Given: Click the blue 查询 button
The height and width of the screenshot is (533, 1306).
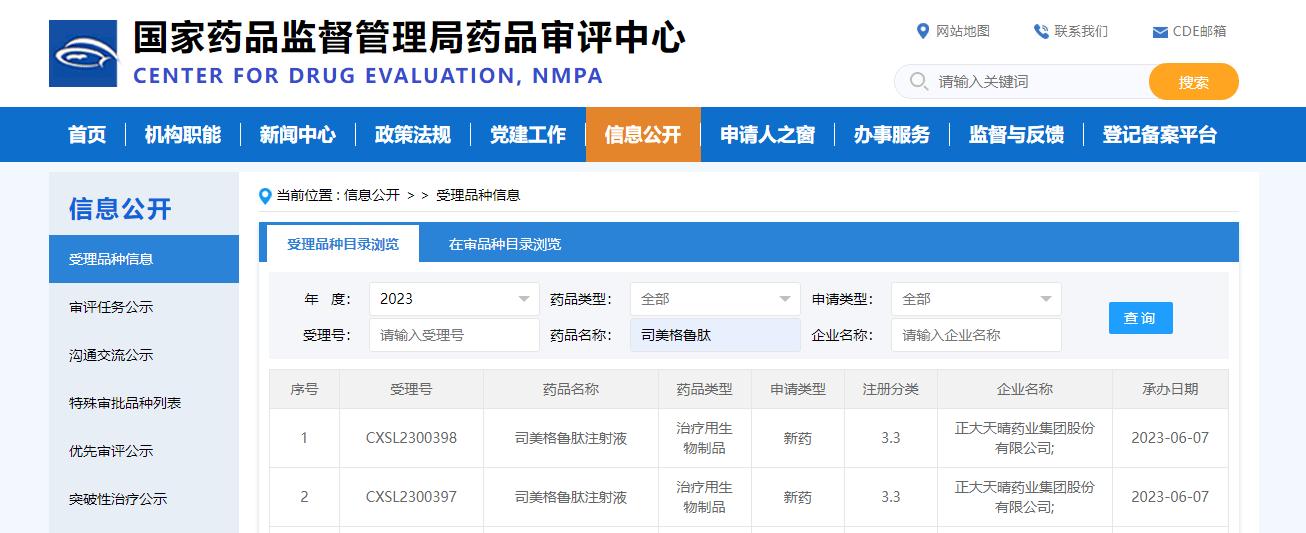Looking at the screenshot, I should click(x=1140, y=318).
